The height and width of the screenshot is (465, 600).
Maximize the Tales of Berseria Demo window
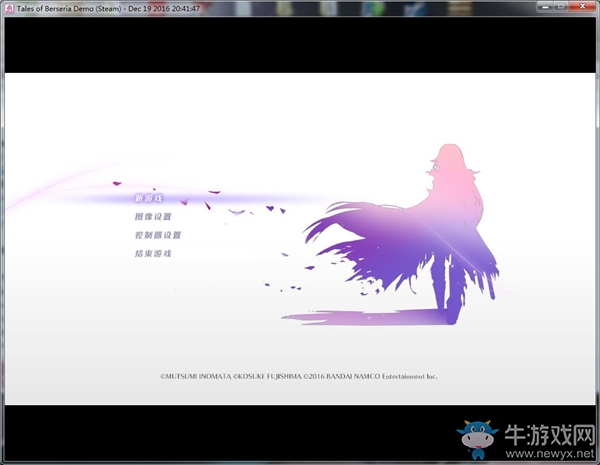[561, 6]
